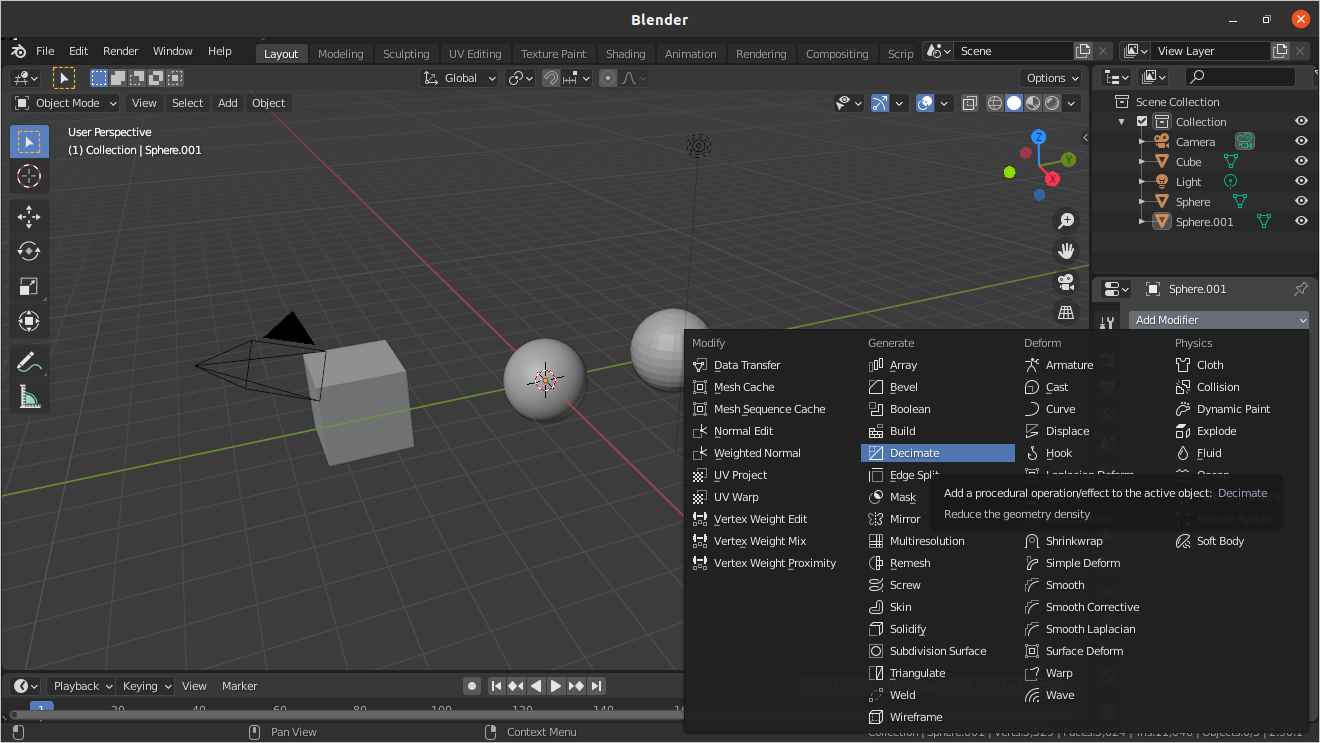This screenshot has width=1320, height=743.
Task: Switch orthographic/perspective grid icon
Action: tap(1066, 313)
